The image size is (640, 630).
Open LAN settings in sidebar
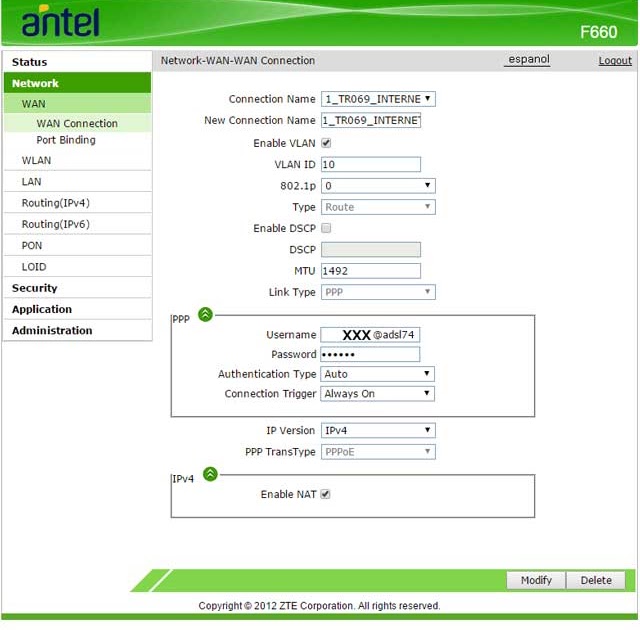[78, 182]
